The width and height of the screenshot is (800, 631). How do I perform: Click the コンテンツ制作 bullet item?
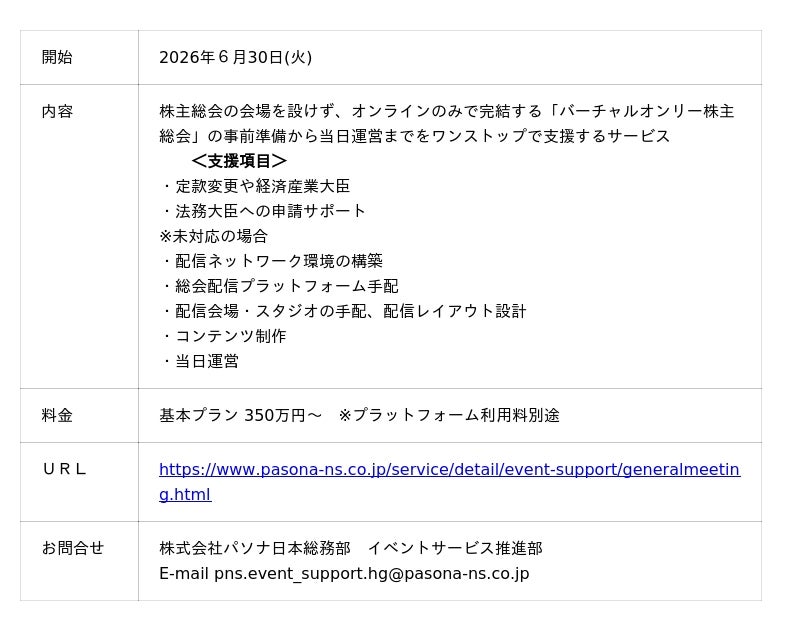coord(224,336)
